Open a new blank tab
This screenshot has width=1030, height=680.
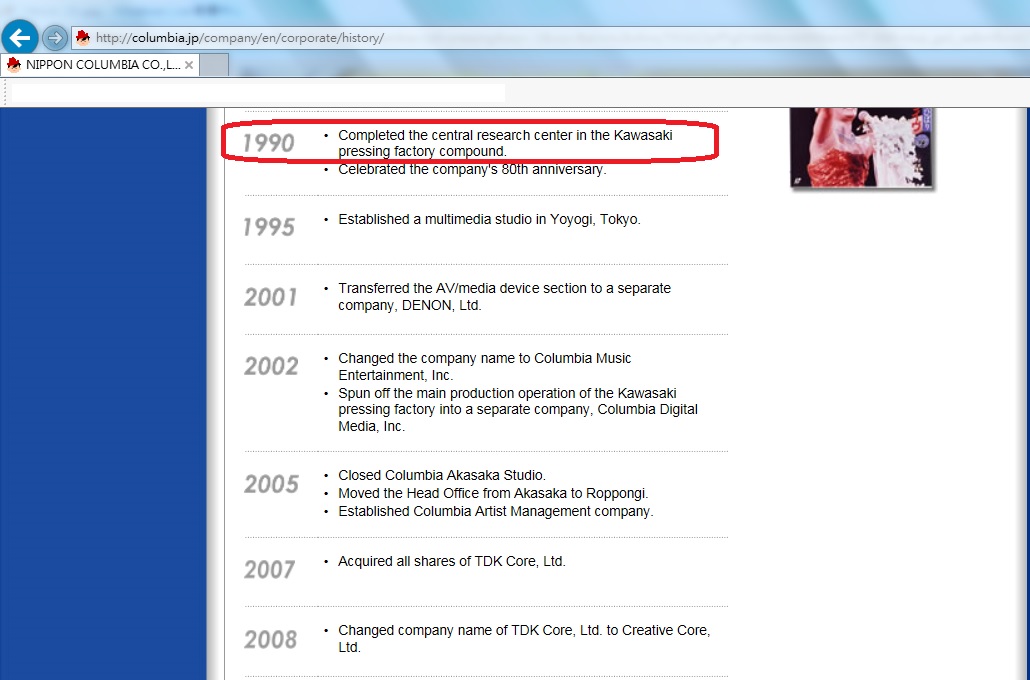pyautogui.click(x=213, y=64)
